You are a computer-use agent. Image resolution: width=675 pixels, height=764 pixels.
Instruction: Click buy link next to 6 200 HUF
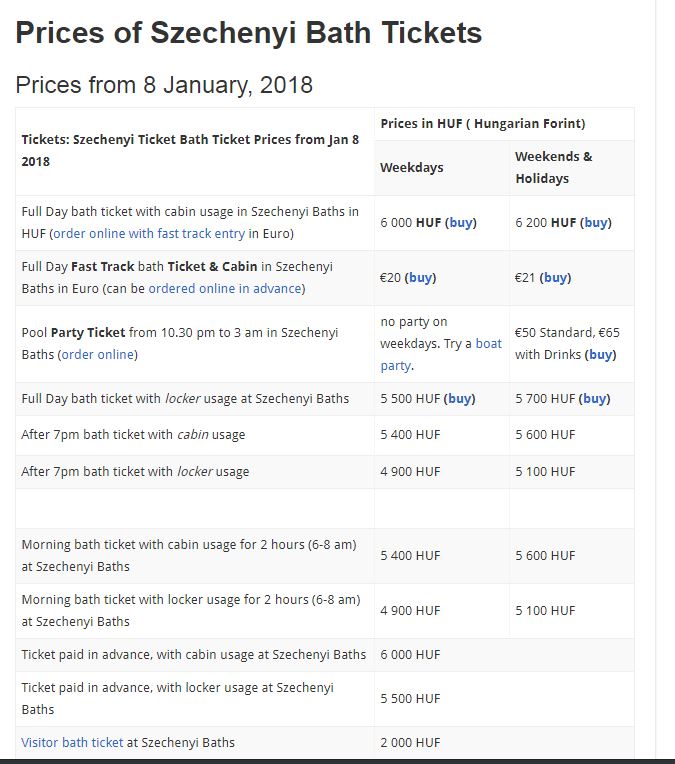pos(596,223)
